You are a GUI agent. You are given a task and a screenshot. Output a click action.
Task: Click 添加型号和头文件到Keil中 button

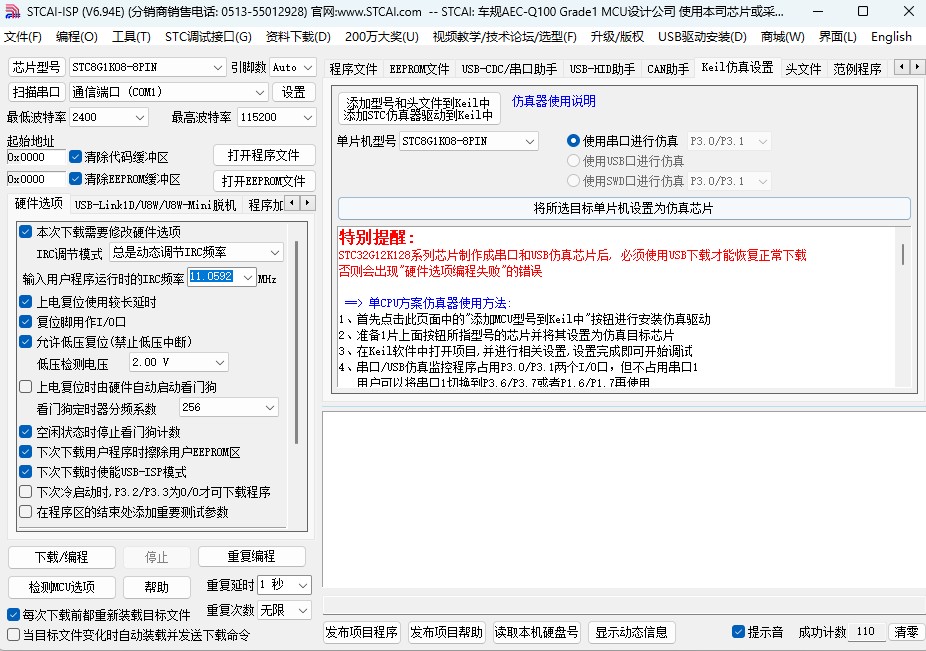(x=419, y=108)
